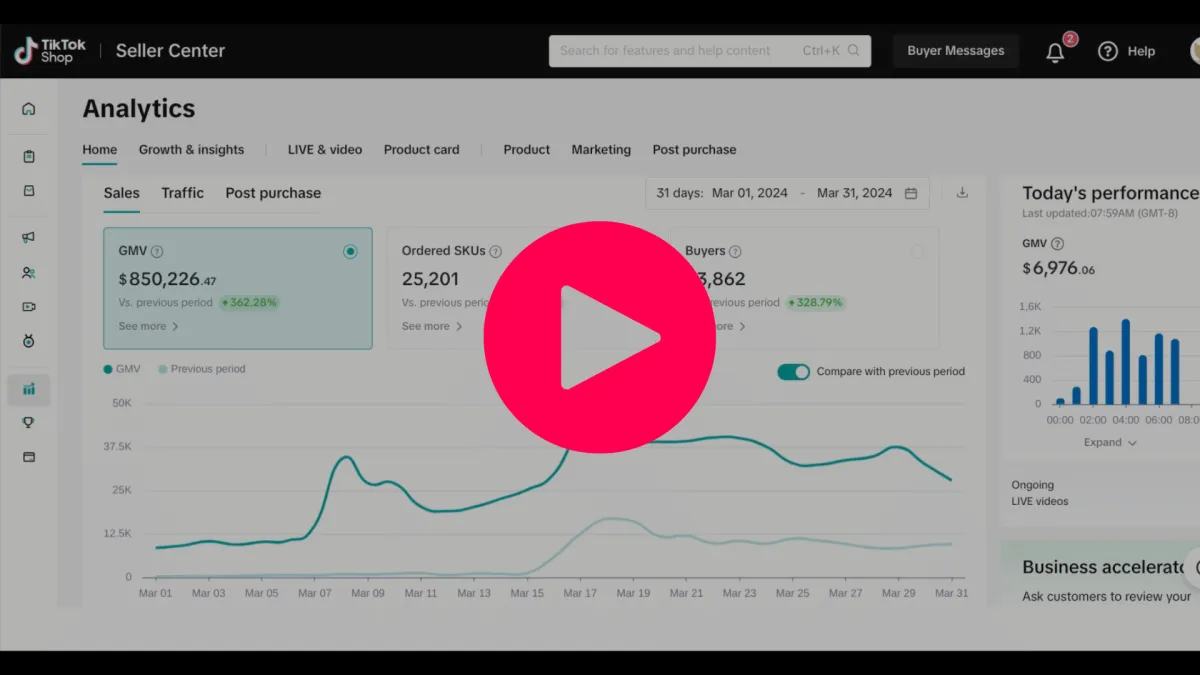Screen dimensions: 1200x675
Task: Focus the search for features and help content field
Action: pyautogui.click(x=710, y=51)
